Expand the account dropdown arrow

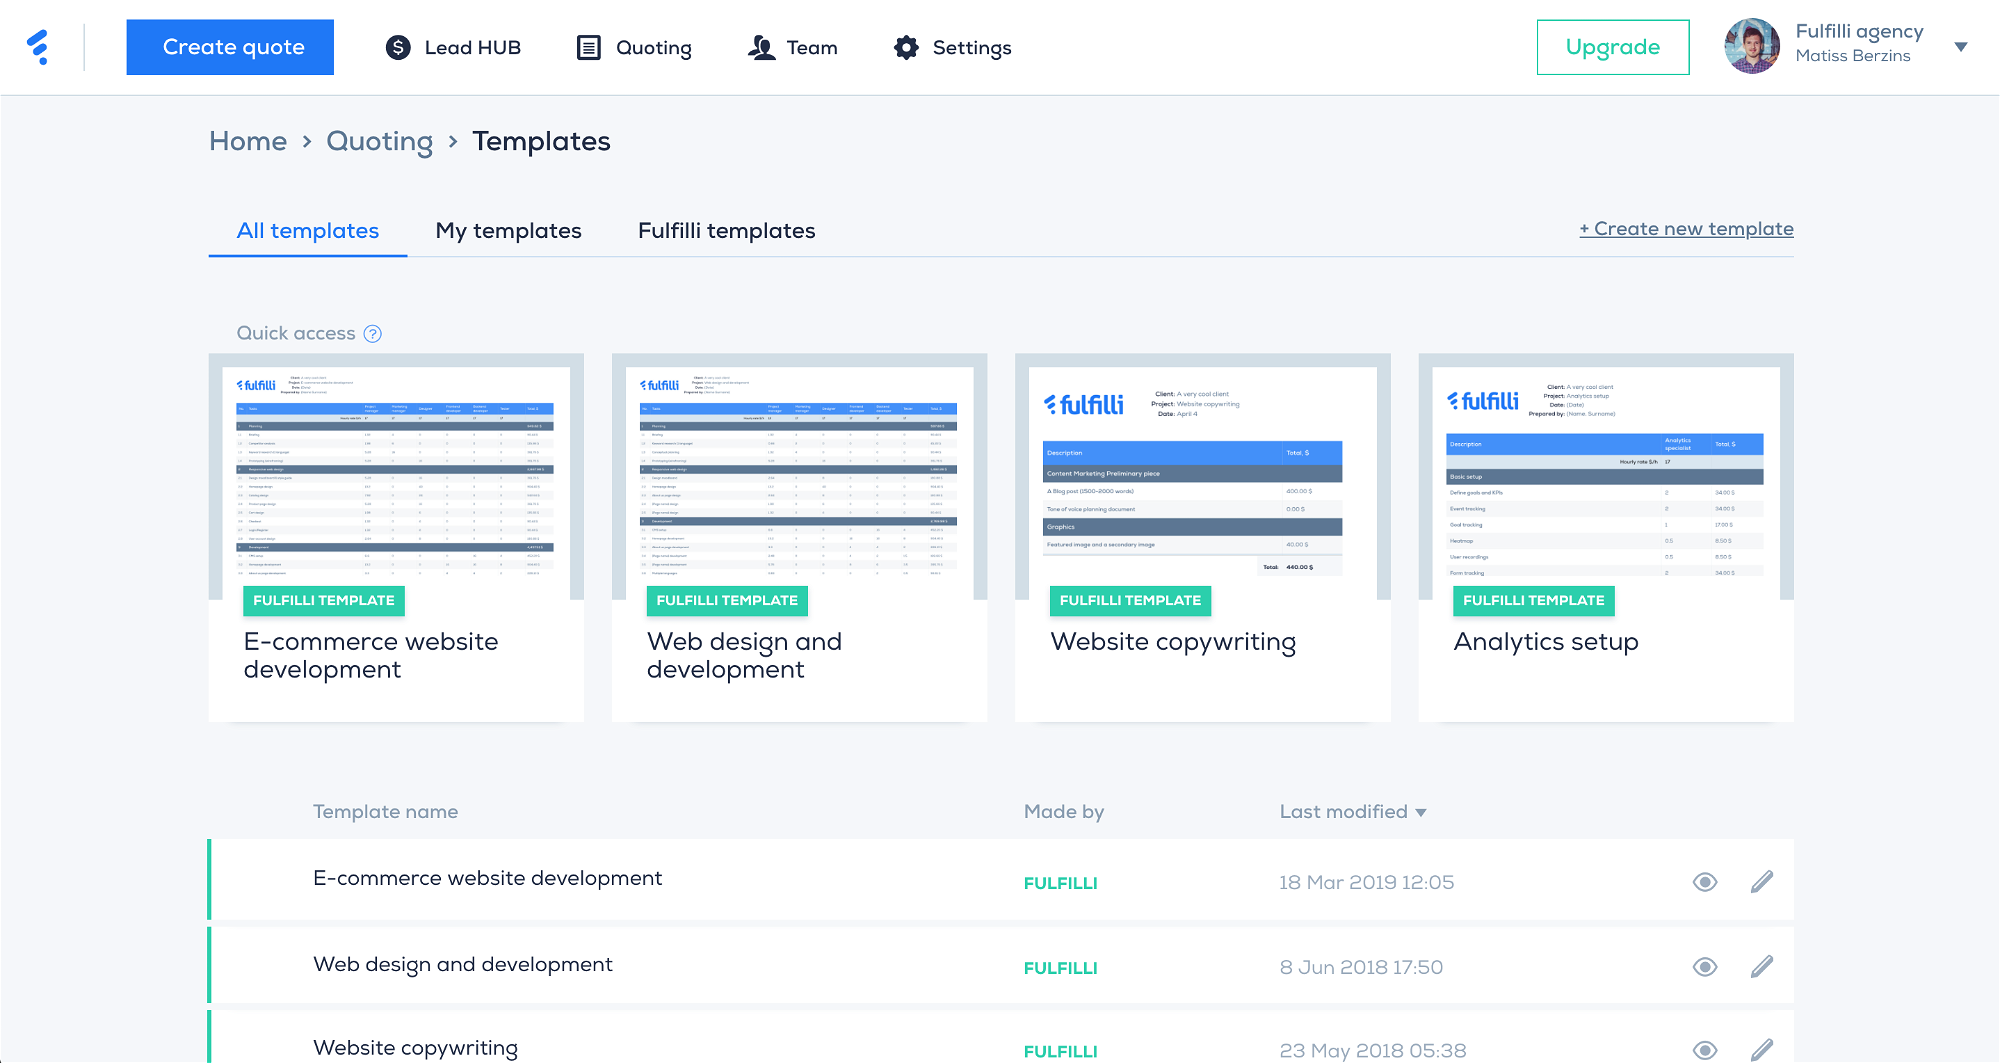pyautogui.click(x=1960, y=46)
